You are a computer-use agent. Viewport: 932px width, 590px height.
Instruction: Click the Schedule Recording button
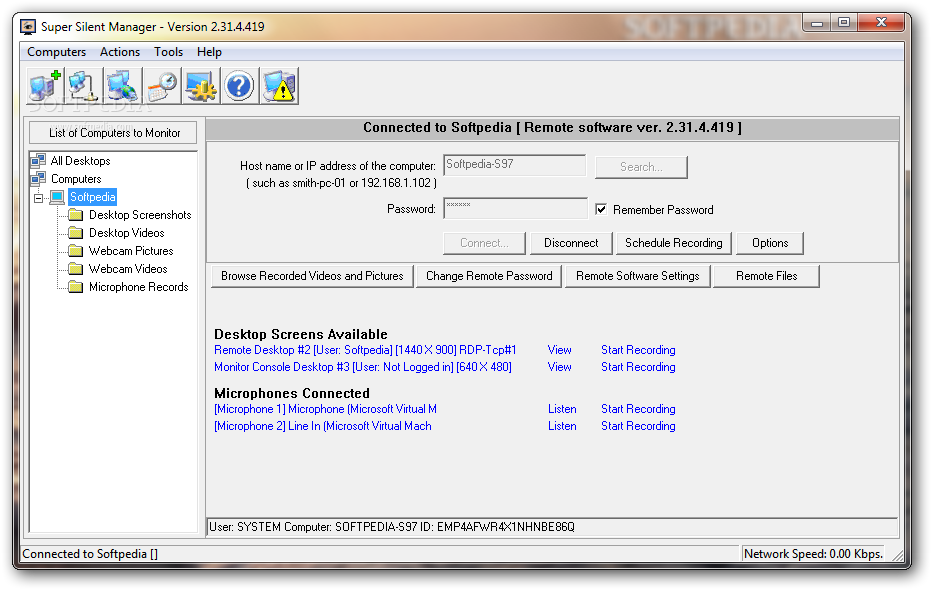673,243
